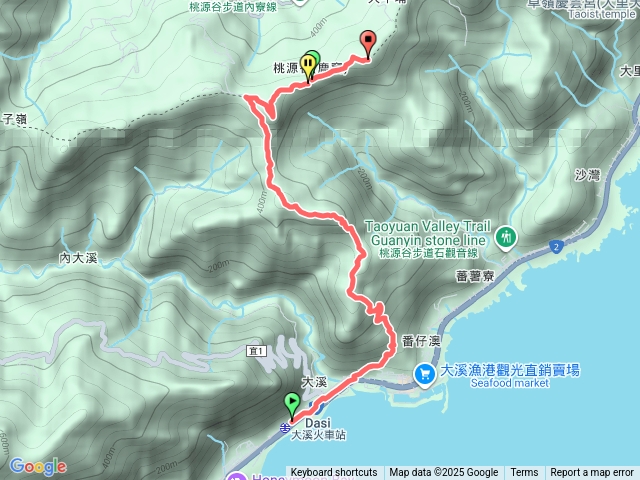Viewport: 640px width, 480px height.
Task: Open Keyboard shortcuts
Action: click(x=334, y=473)
